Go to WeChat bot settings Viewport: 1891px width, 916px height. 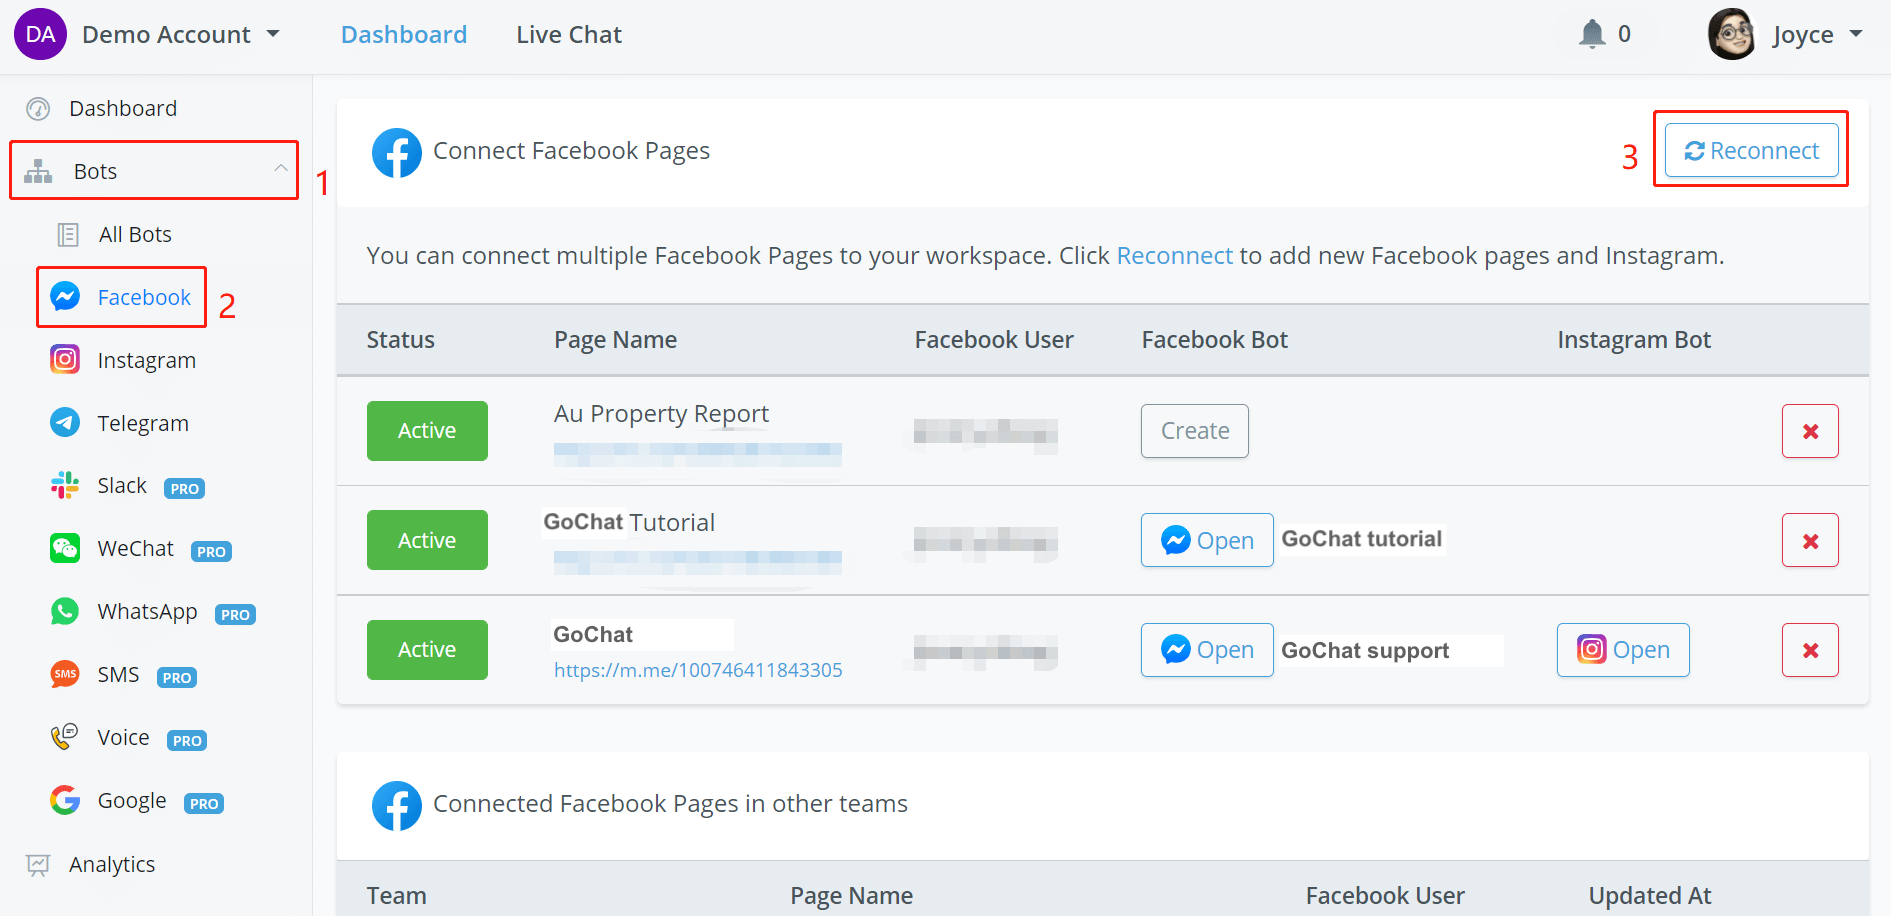coord(135,549)
